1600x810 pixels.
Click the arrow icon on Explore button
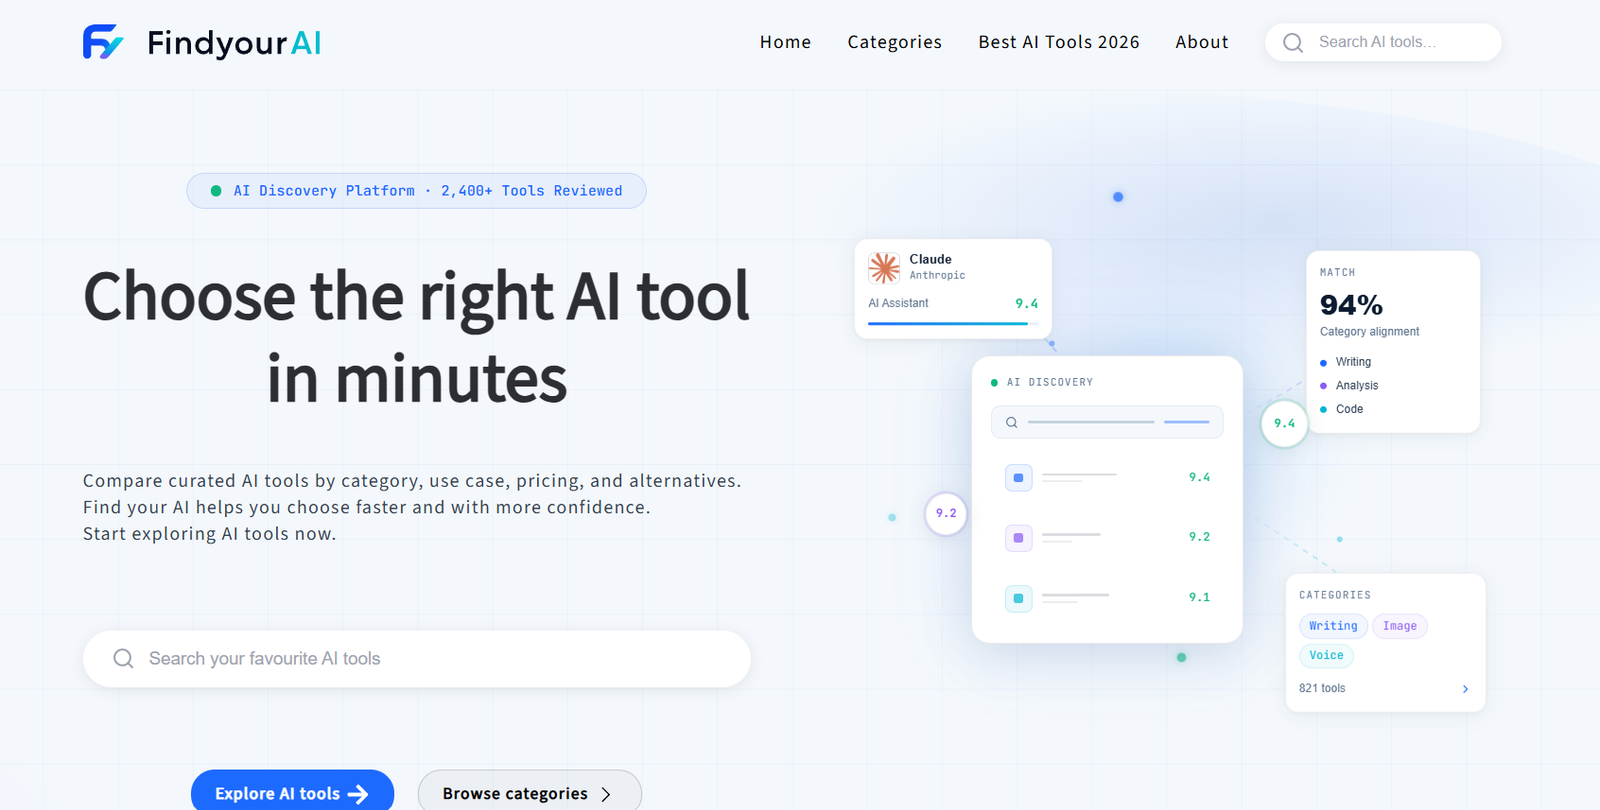pyautogui.click(x=358, y=794)
